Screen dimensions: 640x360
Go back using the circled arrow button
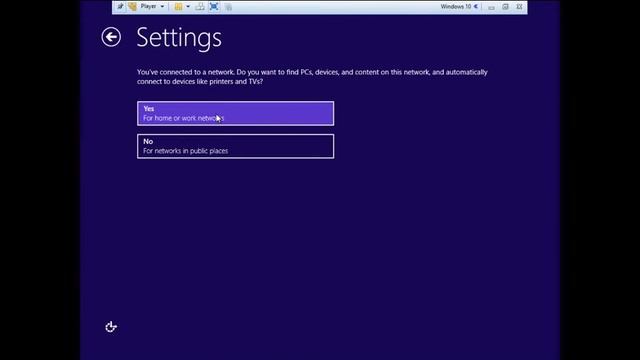(x=111, y=37)
